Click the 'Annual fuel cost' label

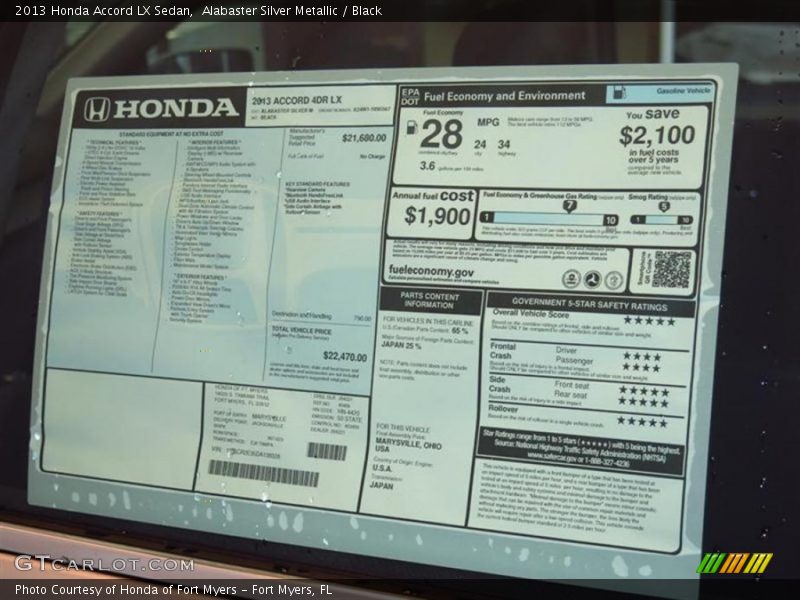[433, 195]
